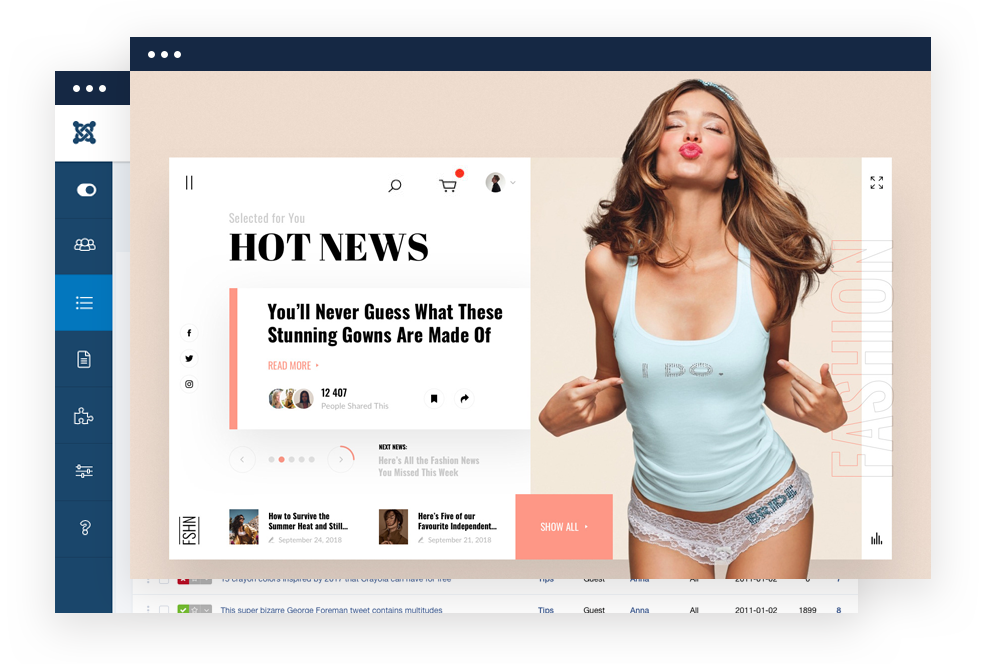Select the active orange carousel dot

point(281,460)
